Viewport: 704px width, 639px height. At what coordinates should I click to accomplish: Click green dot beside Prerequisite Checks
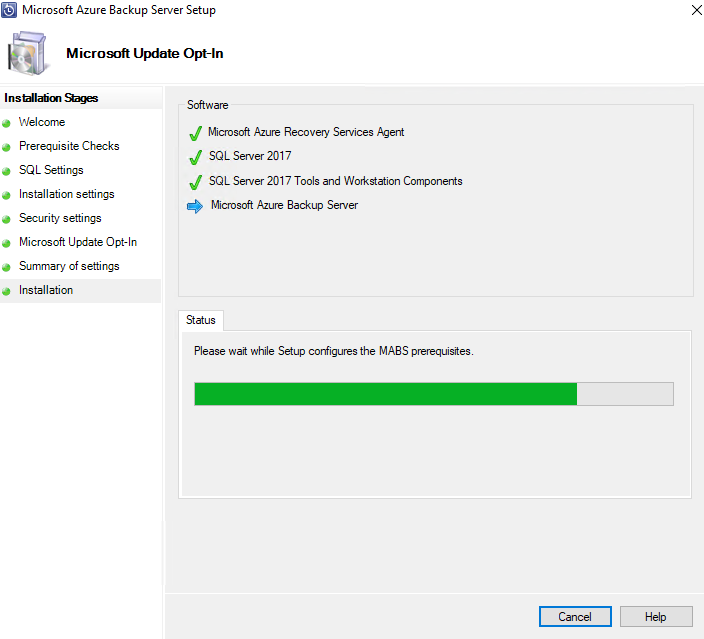point(6,147)
